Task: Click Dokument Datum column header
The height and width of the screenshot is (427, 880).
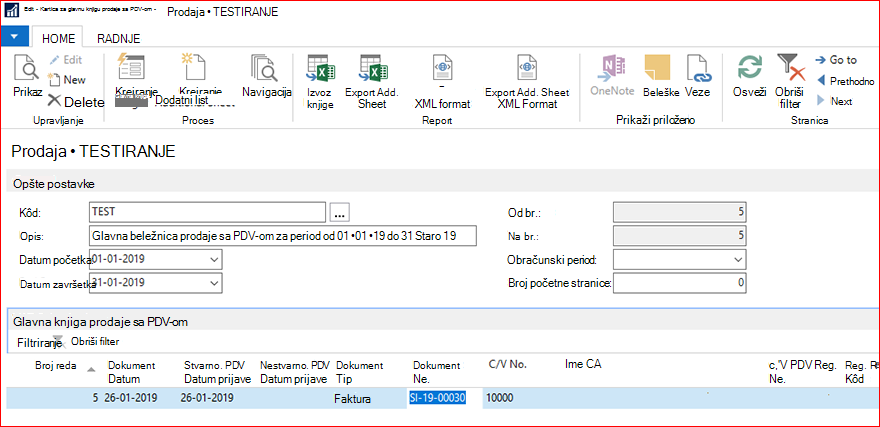Action: coord(131,372)
